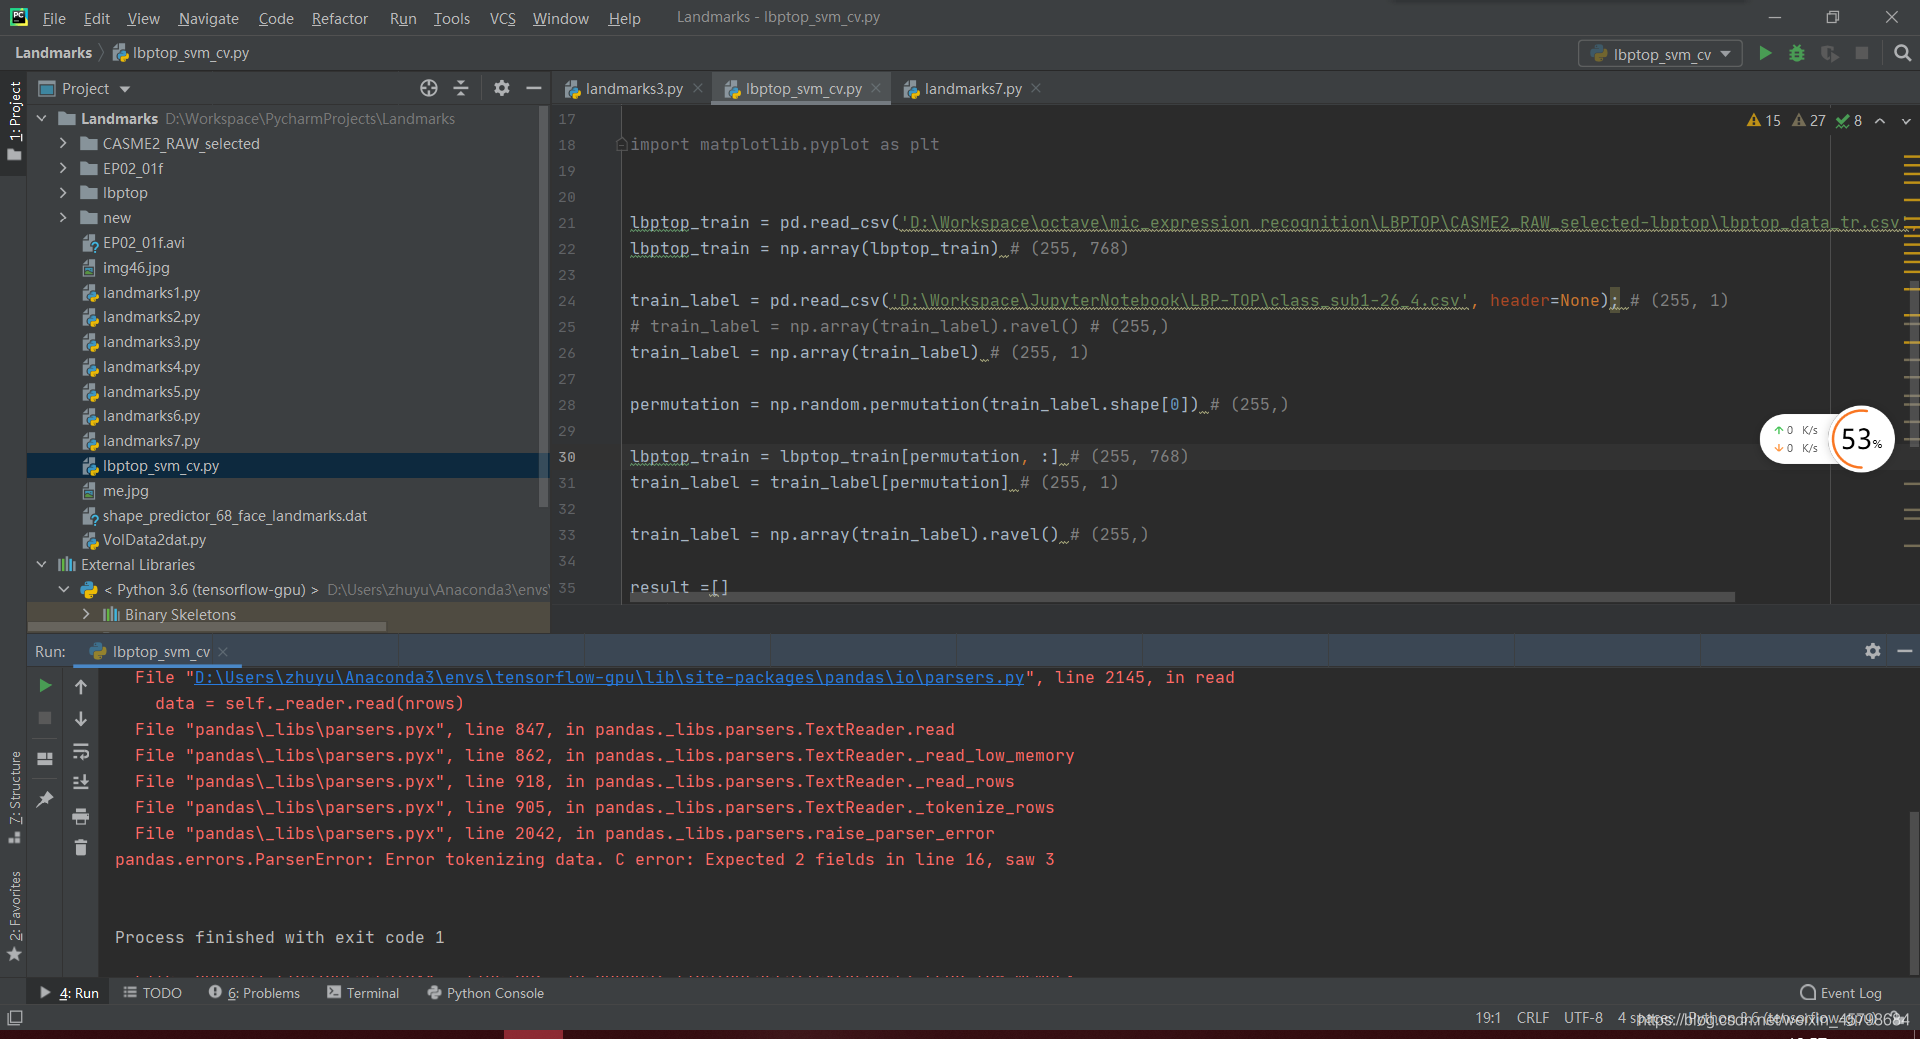Print Run console output
The height and width of the screenshot is (1039, 1920).
[81, 816]
